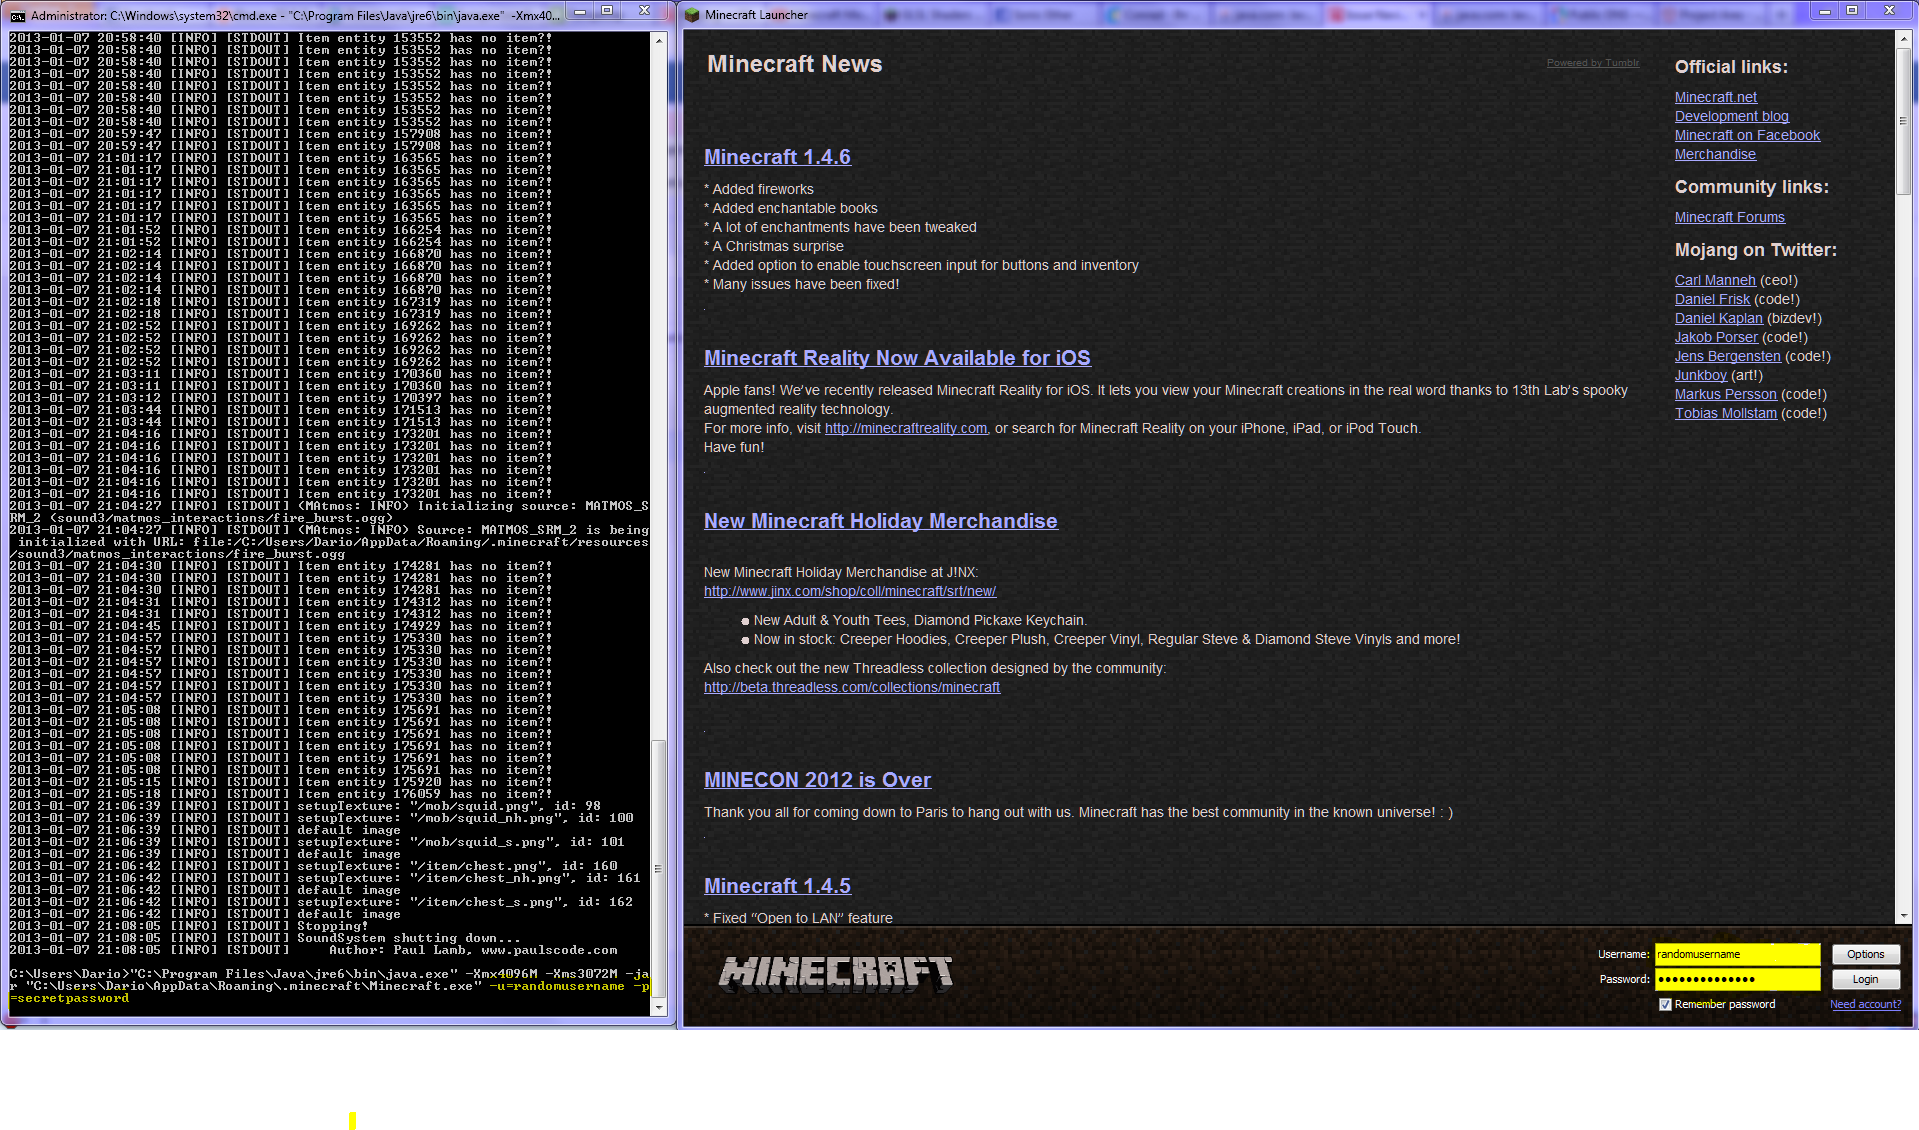Visit the minecraftreality.com link
1919x1130 pixels.
pos(906,428)
